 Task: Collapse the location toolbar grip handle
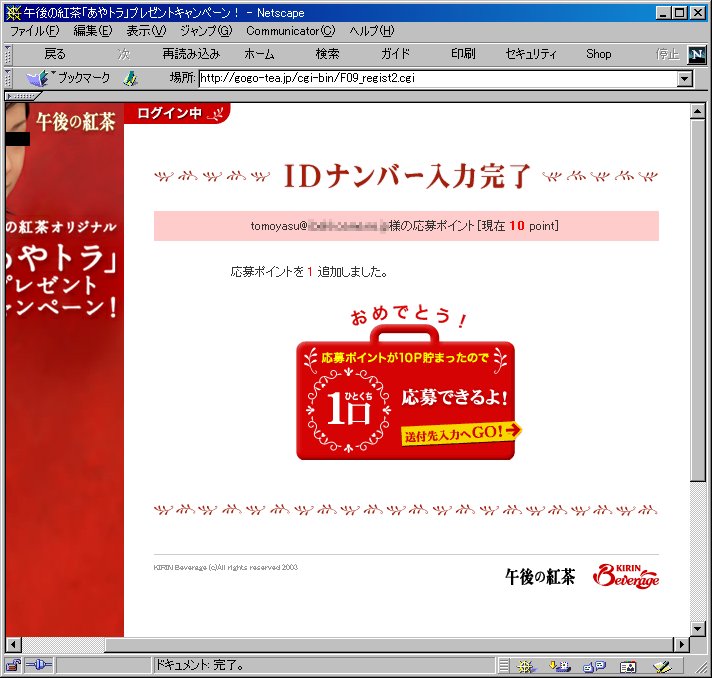8,79
